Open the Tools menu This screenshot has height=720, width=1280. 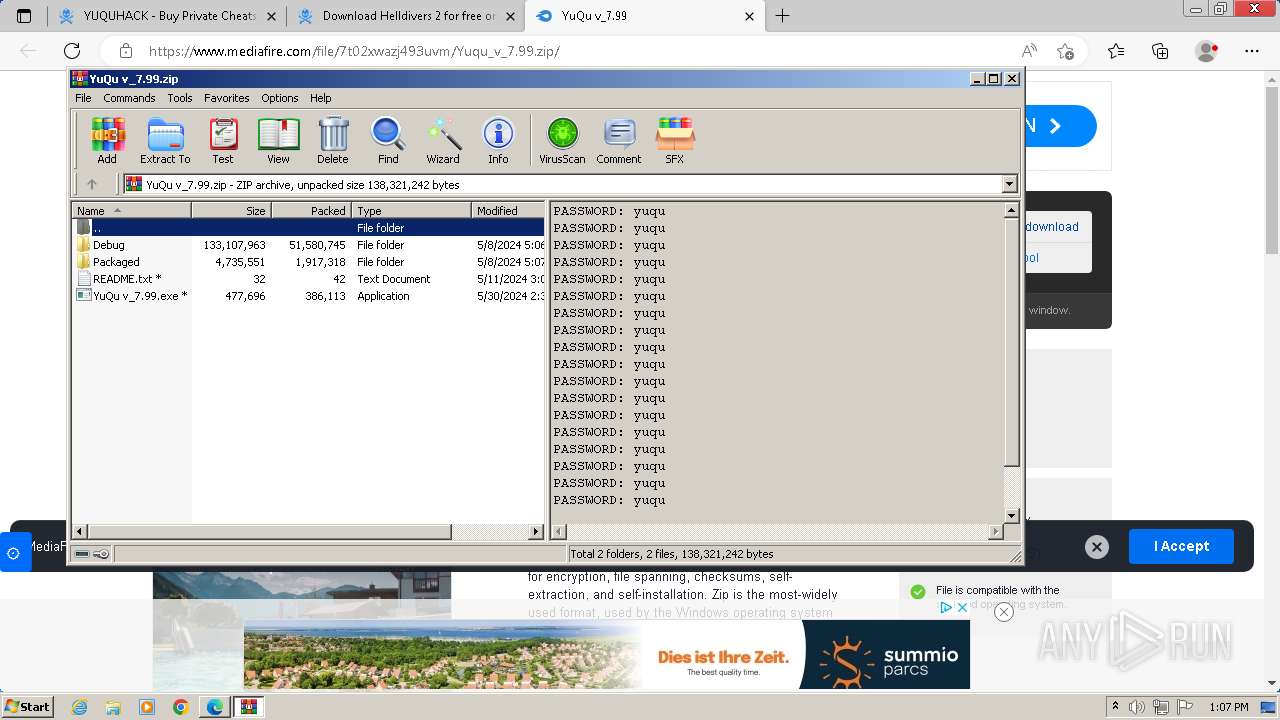(x=180, y=98)
